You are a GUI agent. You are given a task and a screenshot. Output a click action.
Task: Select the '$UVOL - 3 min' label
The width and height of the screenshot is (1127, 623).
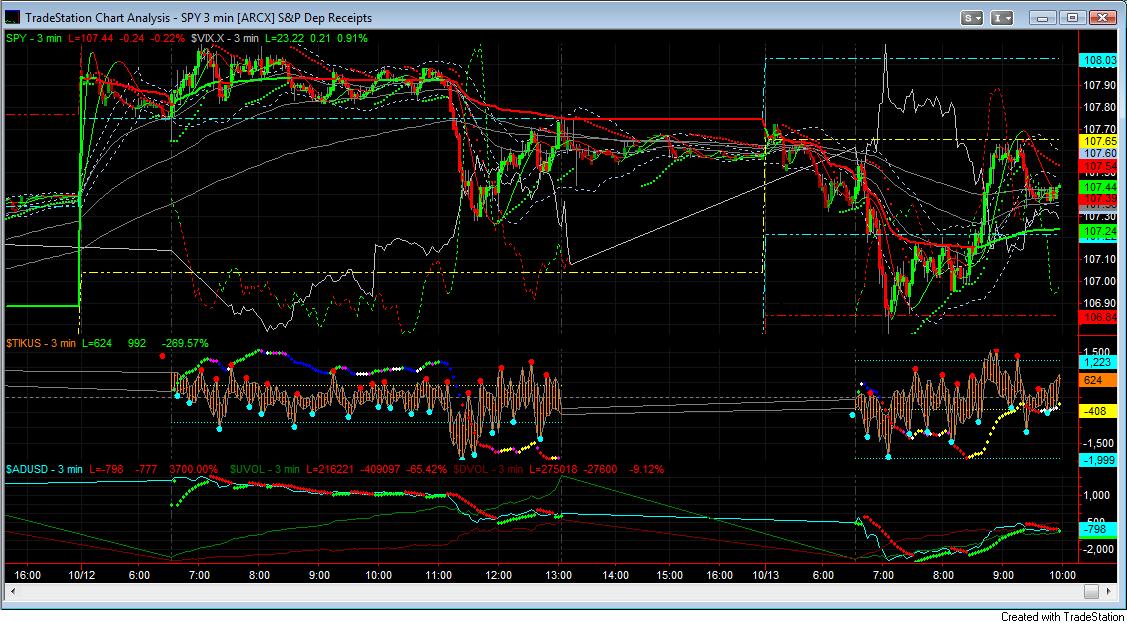(x=265, y=469)
